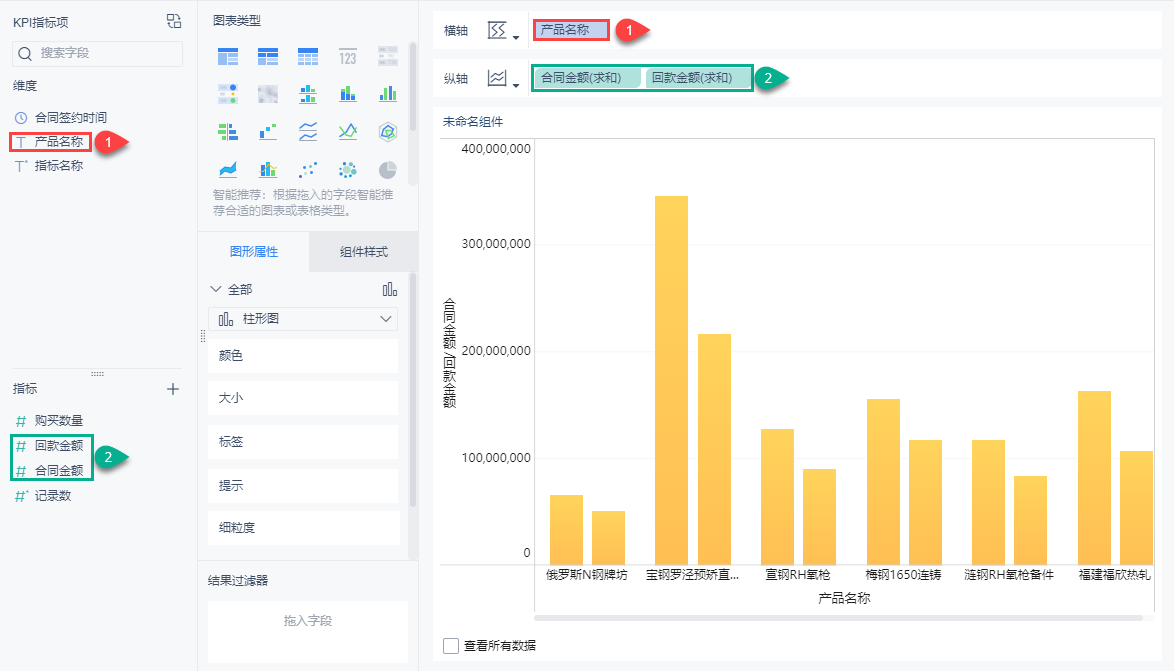Click the 标签 property box
Viewport: 1174px width, 671px height.
pyautogui.click(x=303, y=442)
